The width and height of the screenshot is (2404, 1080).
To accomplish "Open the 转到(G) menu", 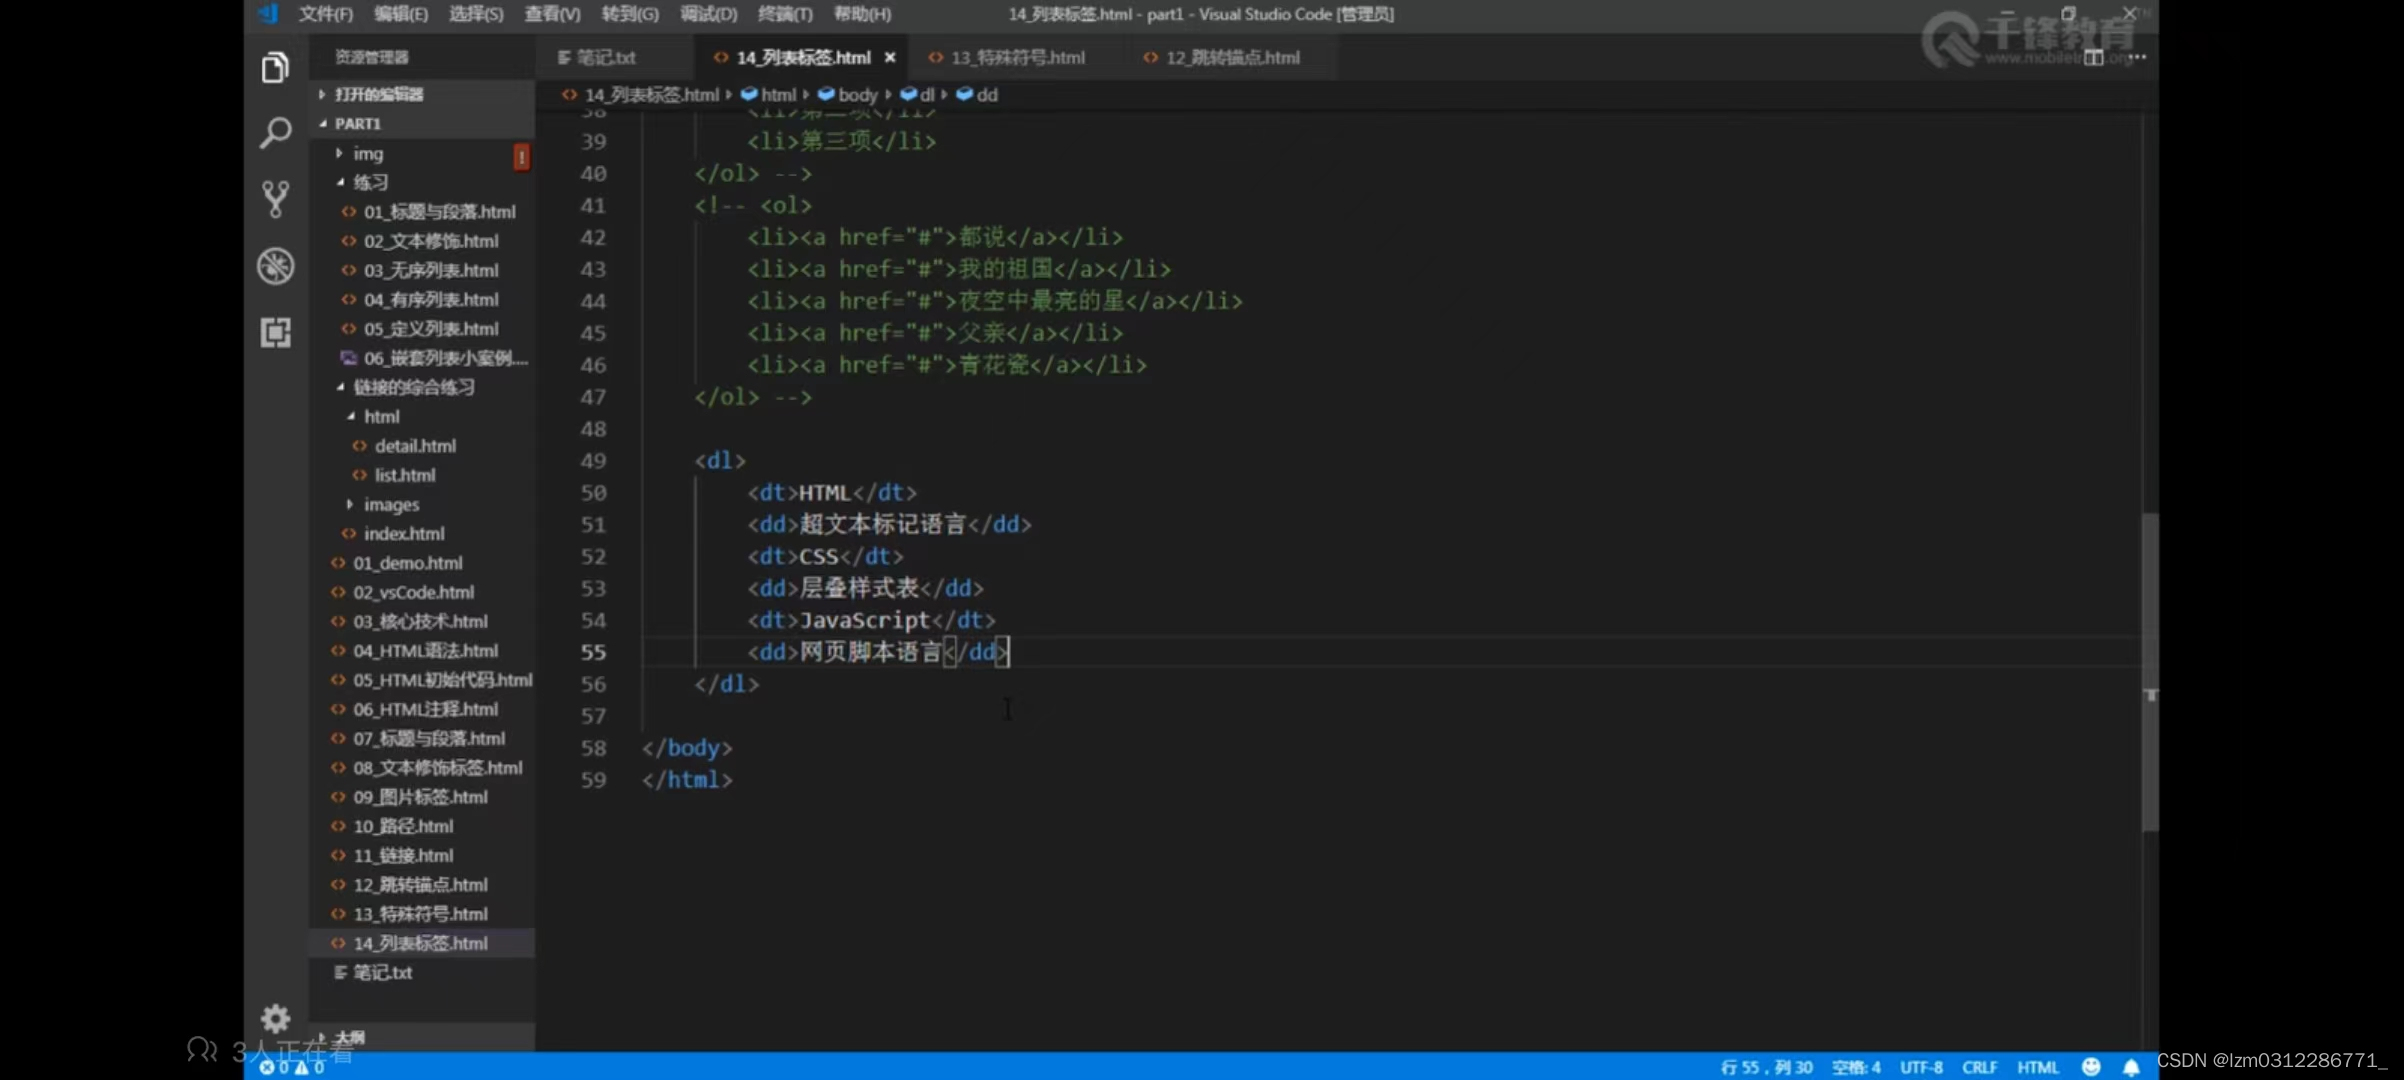I will point(630,14).
